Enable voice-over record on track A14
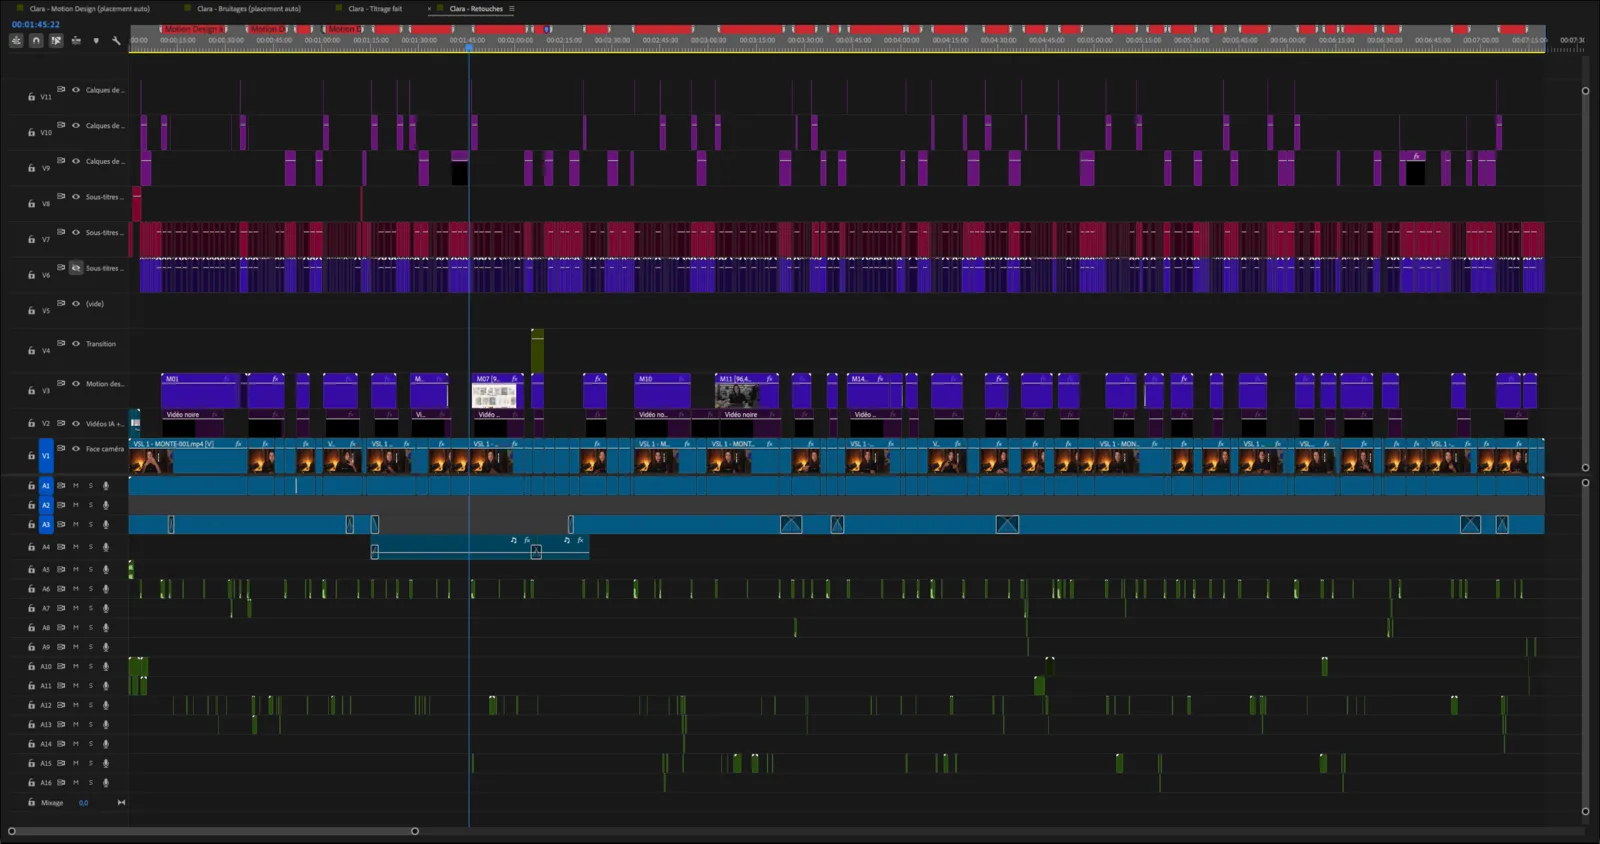Viewport: 1600px width, 844px height. [x=105, y=744]
